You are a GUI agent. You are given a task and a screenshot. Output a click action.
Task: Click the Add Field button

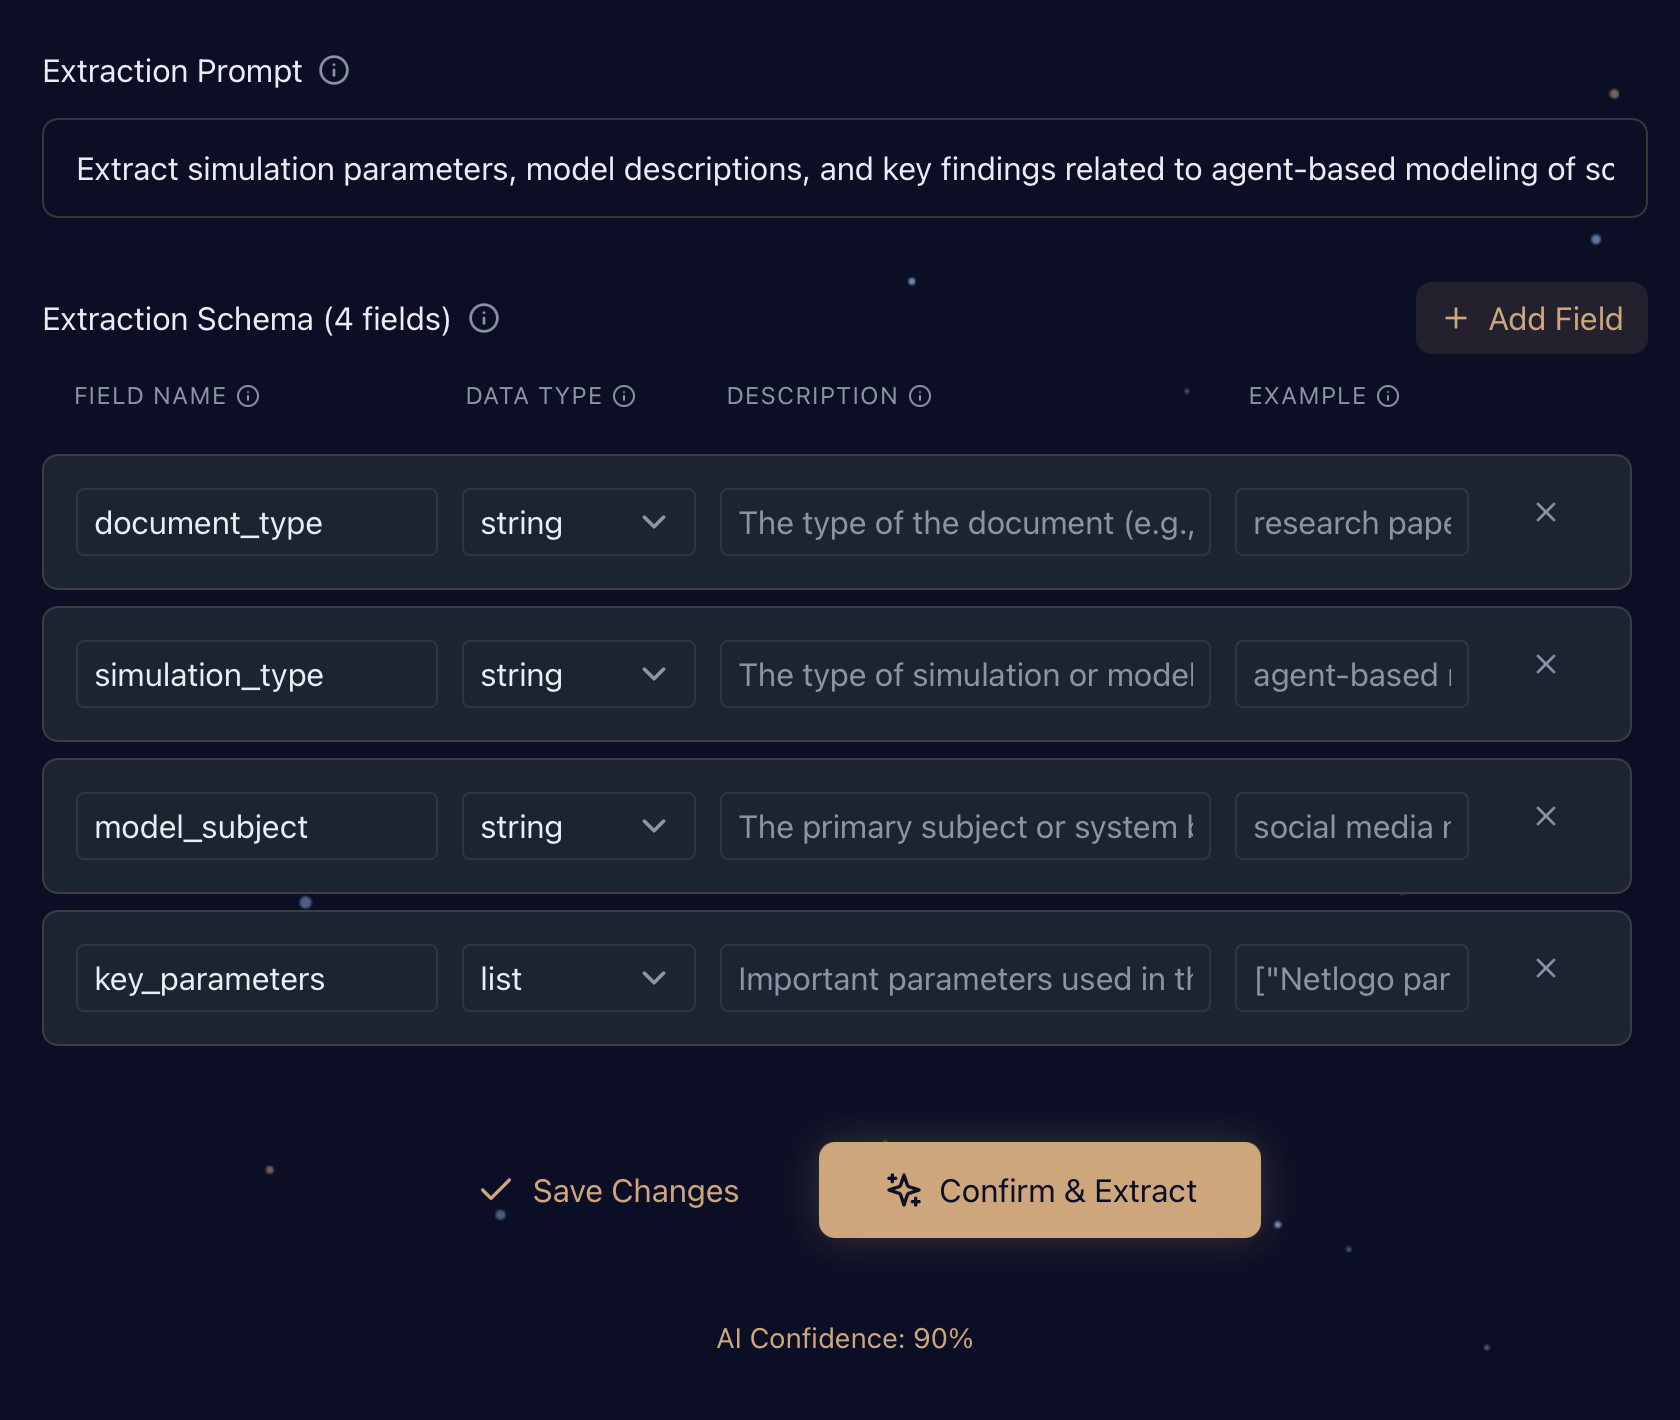(x=1531, y=319)
